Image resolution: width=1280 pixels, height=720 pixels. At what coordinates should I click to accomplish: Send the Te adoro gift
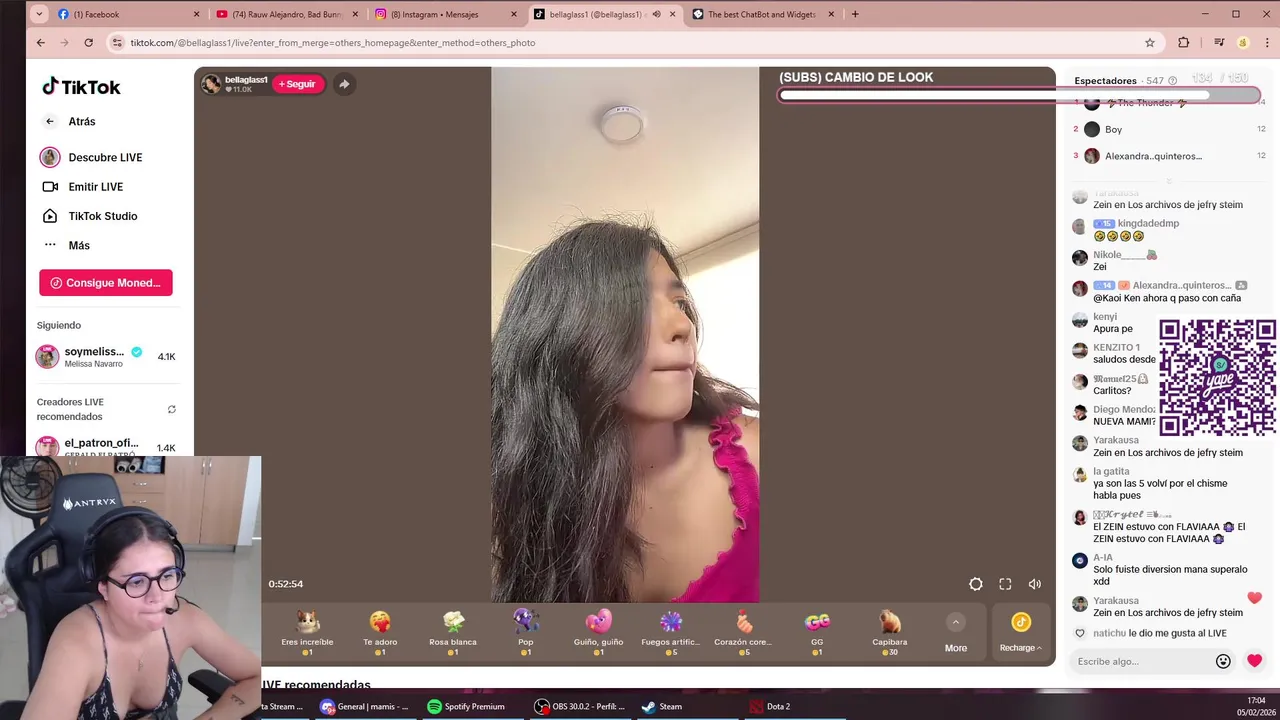pos(380,632)
